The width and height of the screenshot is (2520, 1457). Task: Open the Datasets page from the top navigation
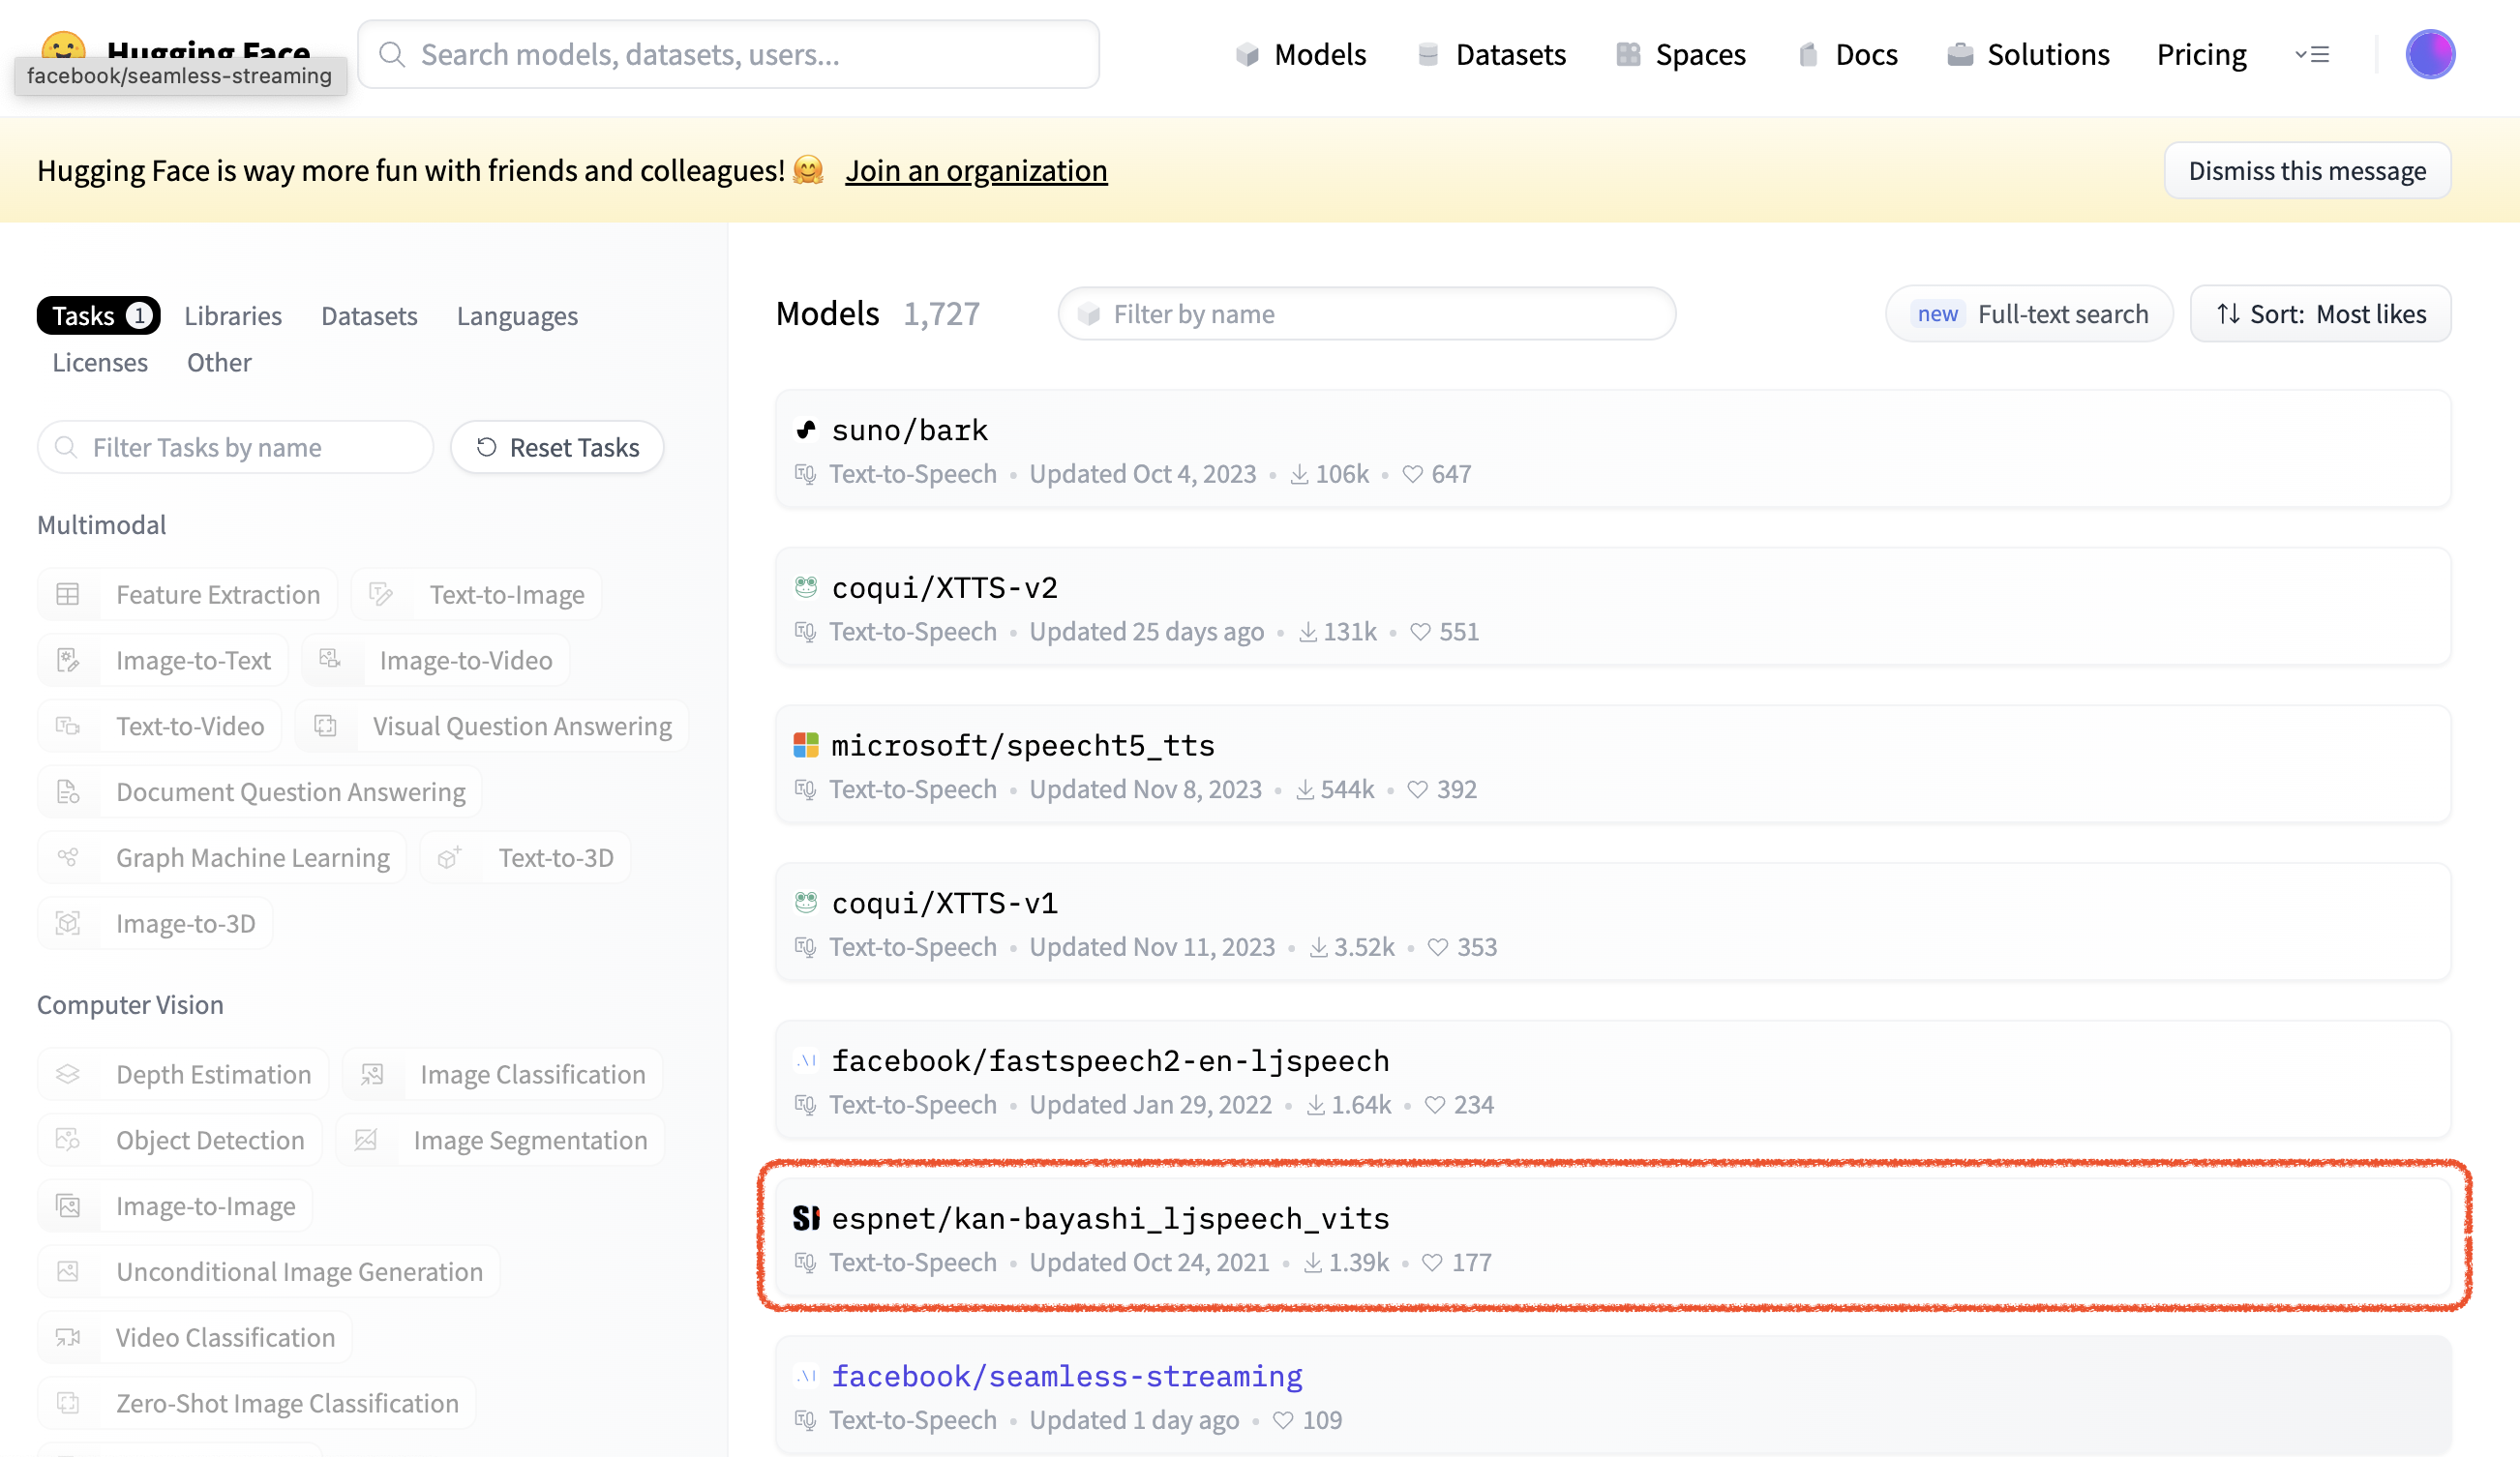coord(1491,54)
